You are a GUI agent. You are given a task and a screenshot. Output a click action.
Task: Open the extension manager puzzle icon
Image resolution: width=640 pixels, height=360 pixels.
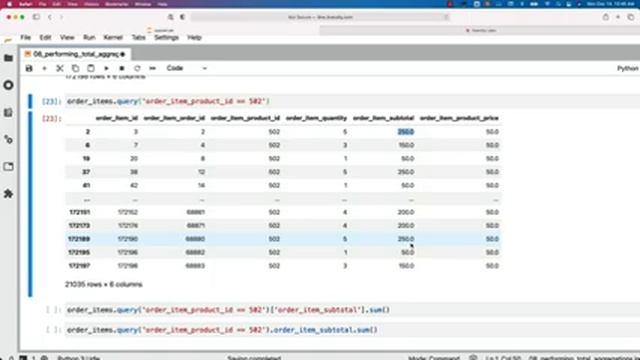tap(9, 193)
